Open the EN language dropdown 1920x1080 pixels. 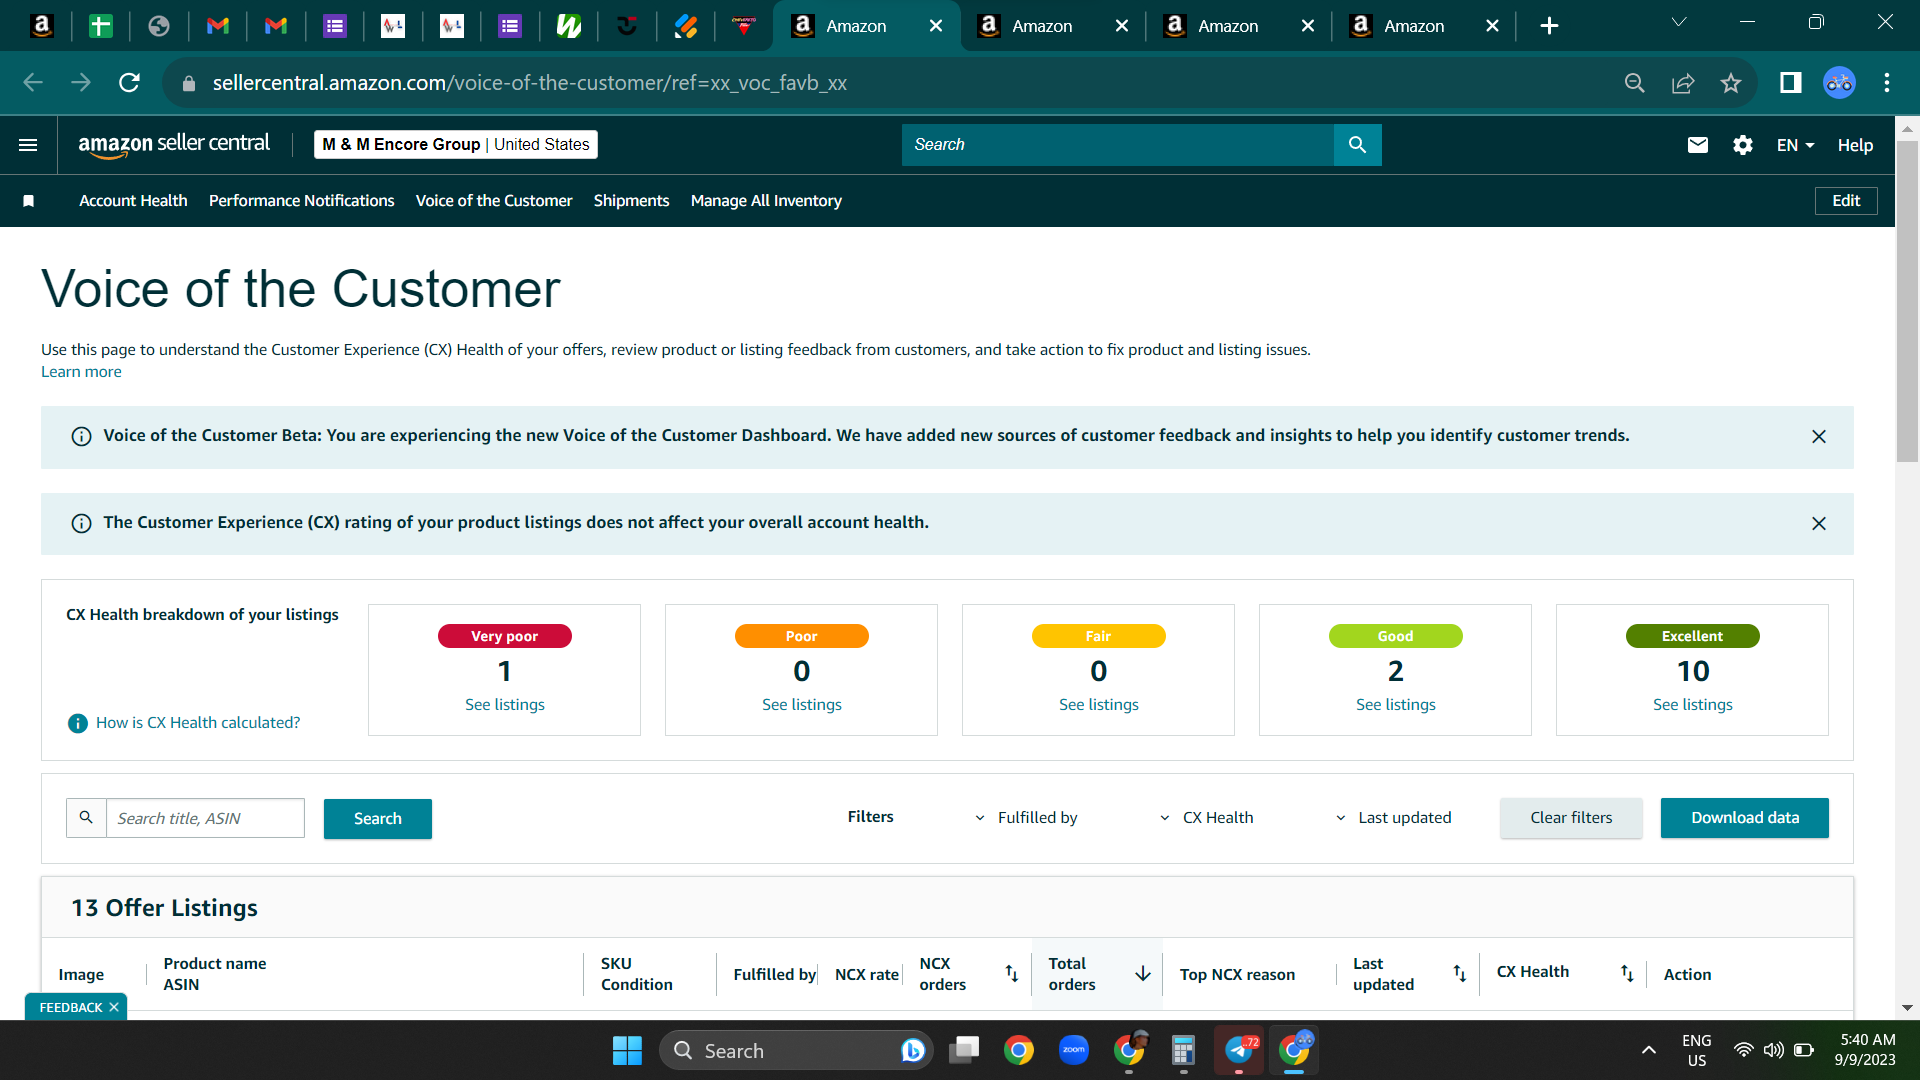pos(1795,145)
